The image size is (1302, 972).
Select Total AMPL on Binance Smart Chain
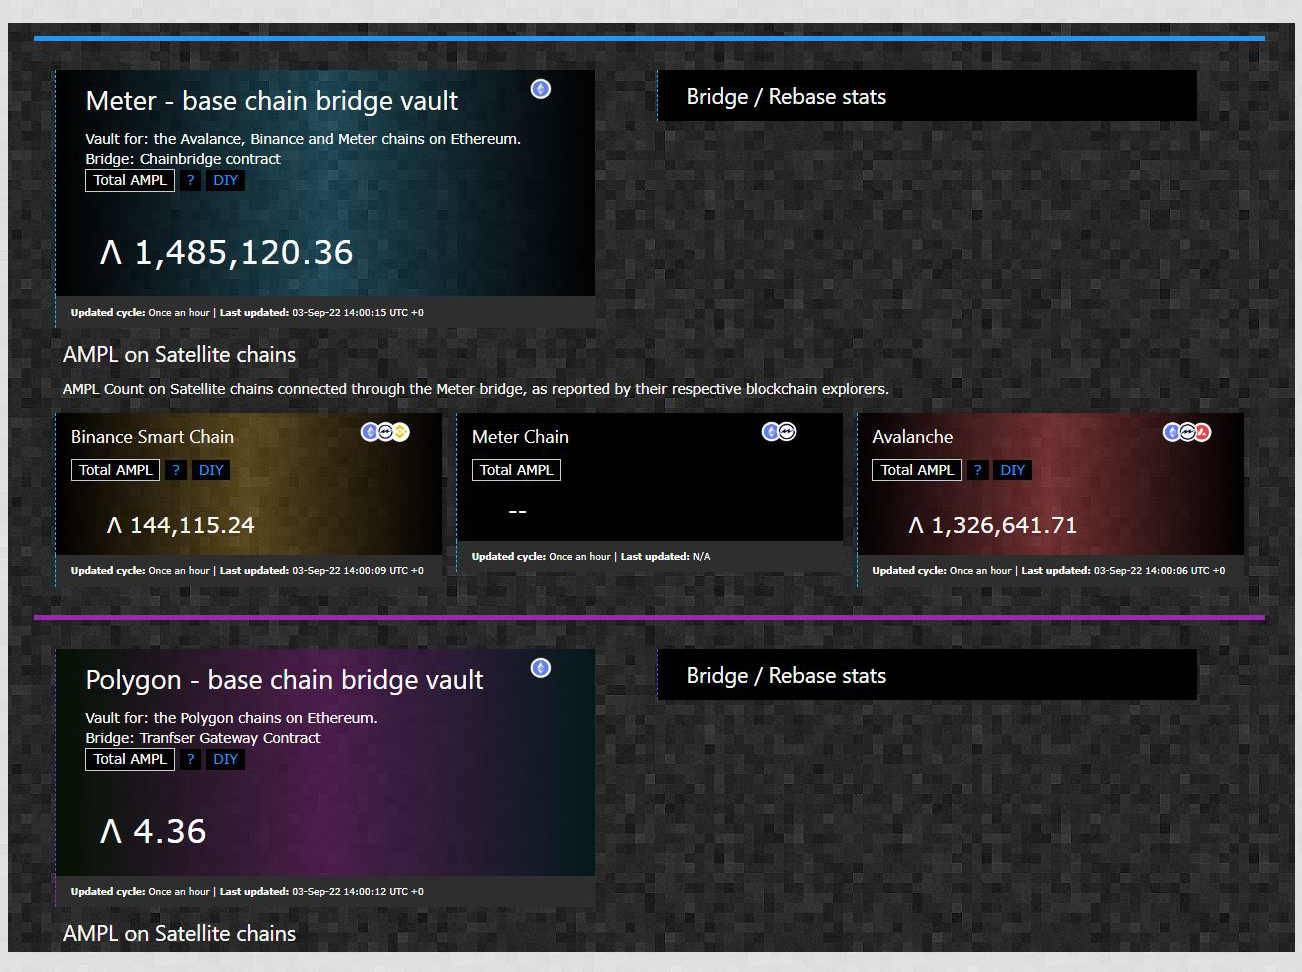[x=115, y=470]
